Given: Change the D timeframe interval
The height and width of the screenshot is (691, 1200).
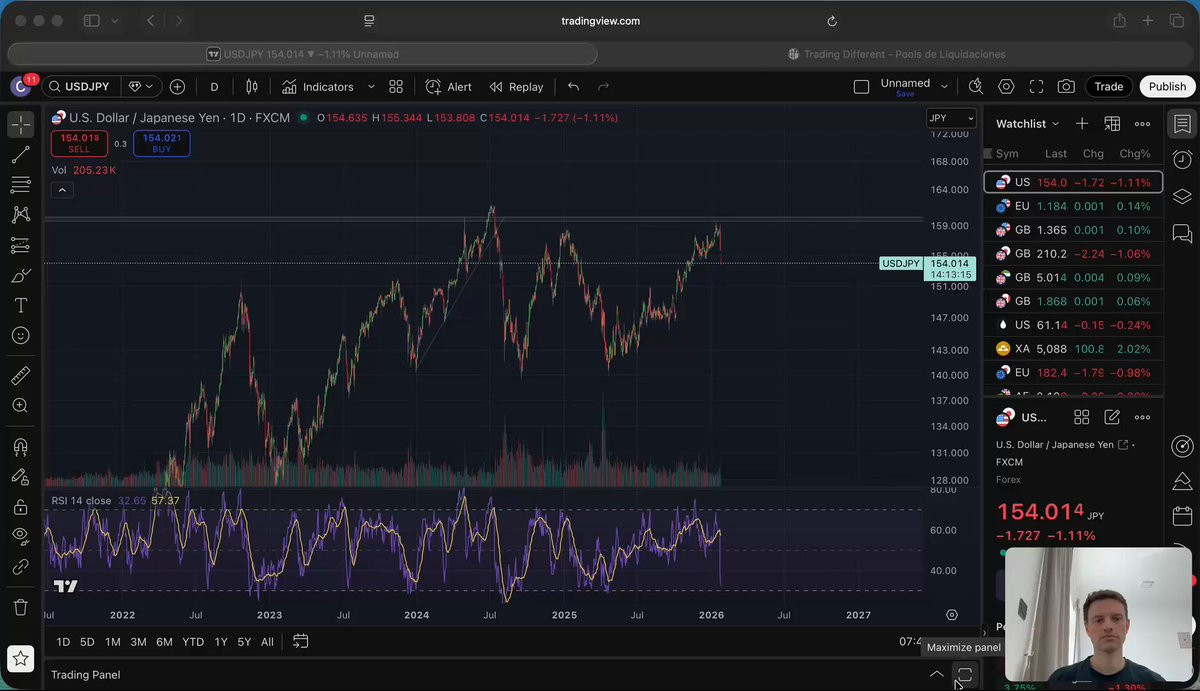Looking at the screenshot, I should [x=214, y=87].
